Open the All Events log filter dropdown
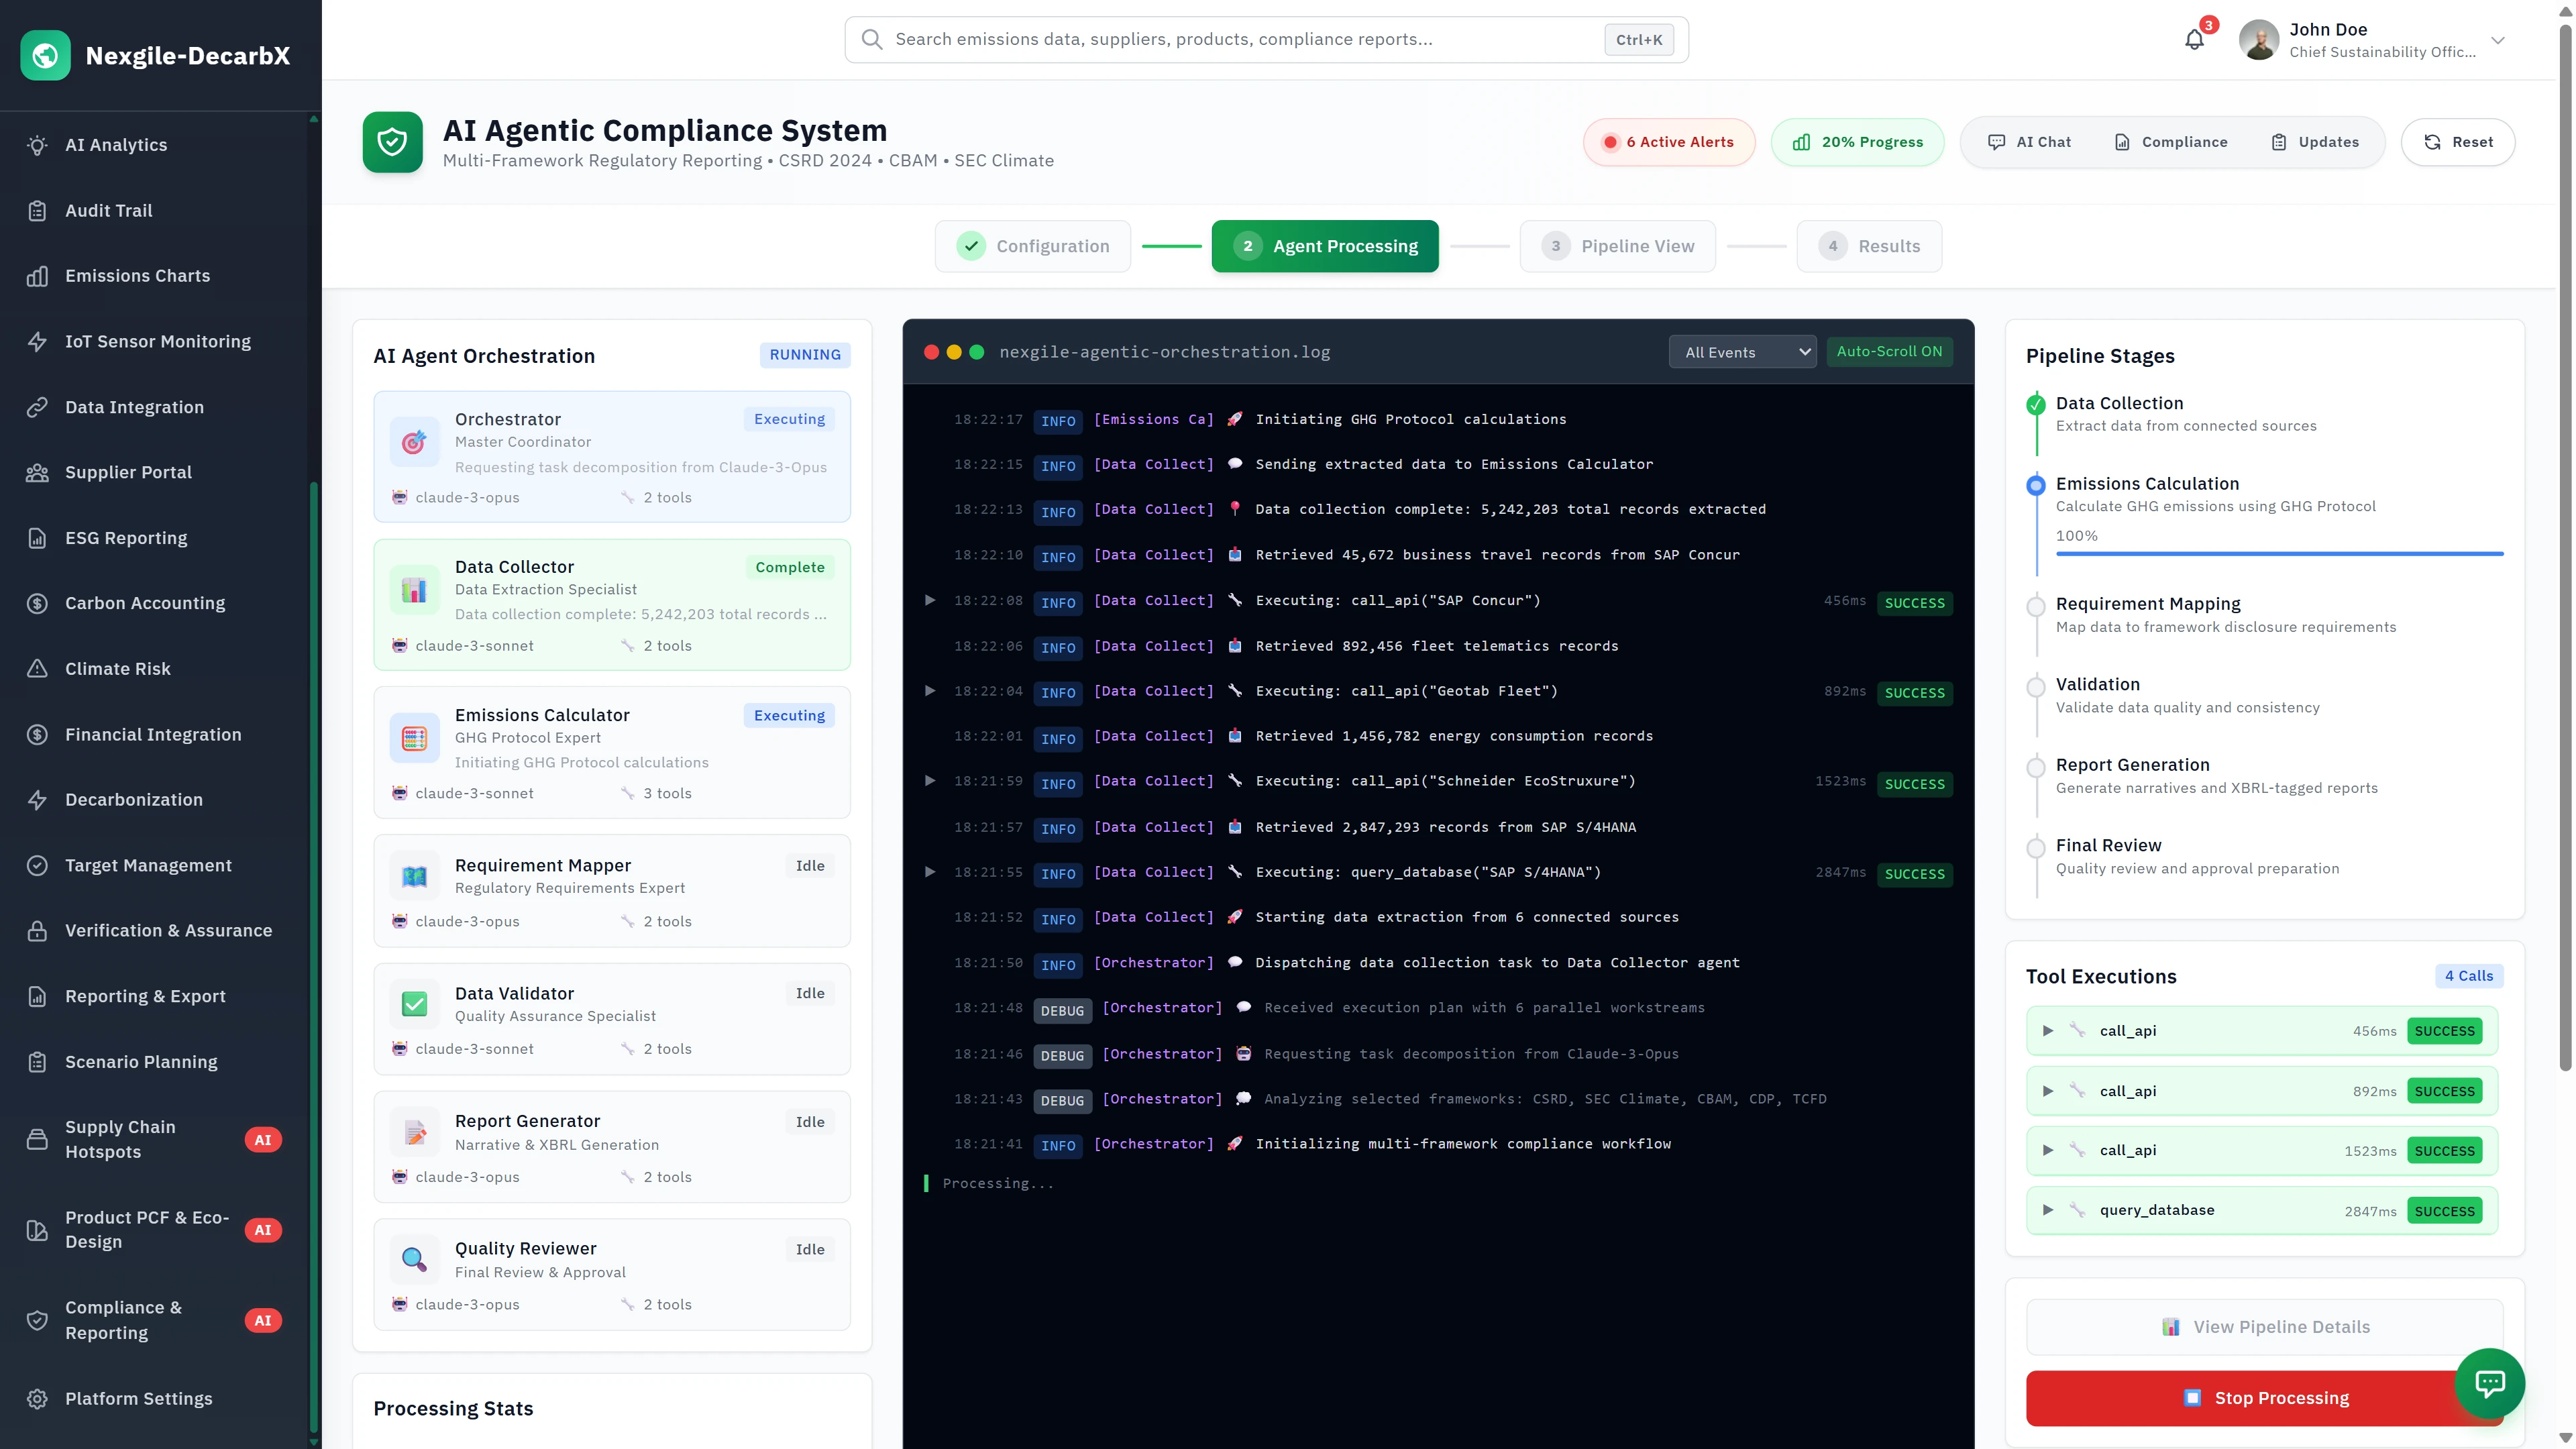This screenshot has width=2576, height=1449. tap(1742, 351)
